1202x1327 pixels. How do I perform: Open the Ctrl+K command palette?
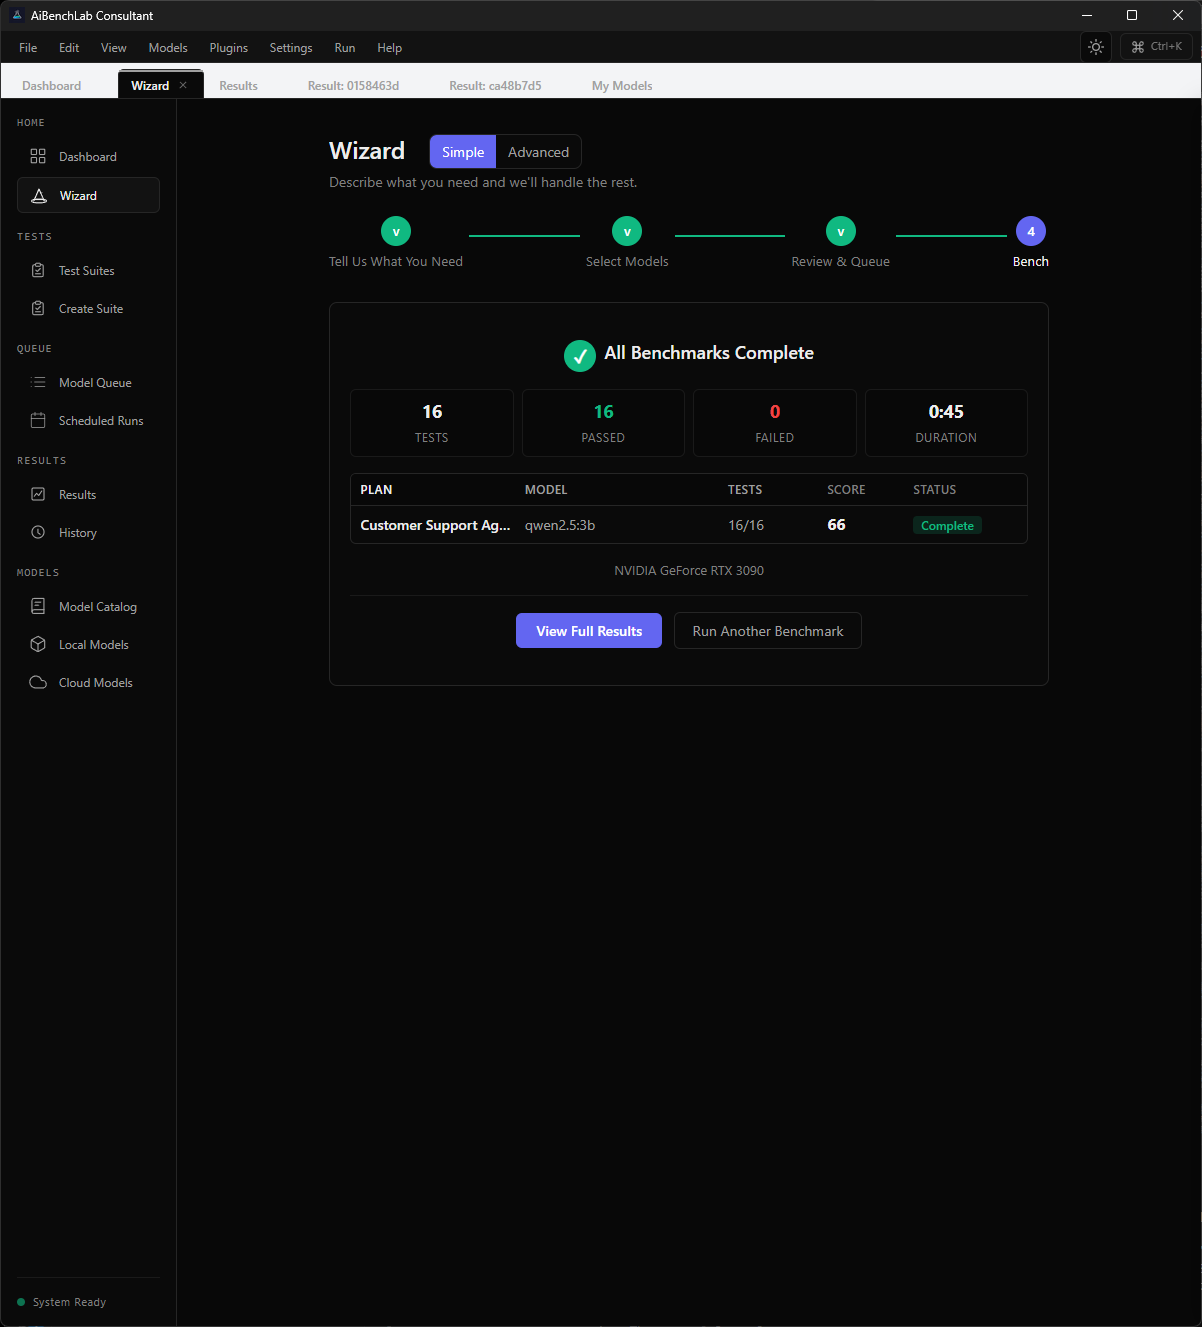coord(1156,46)
